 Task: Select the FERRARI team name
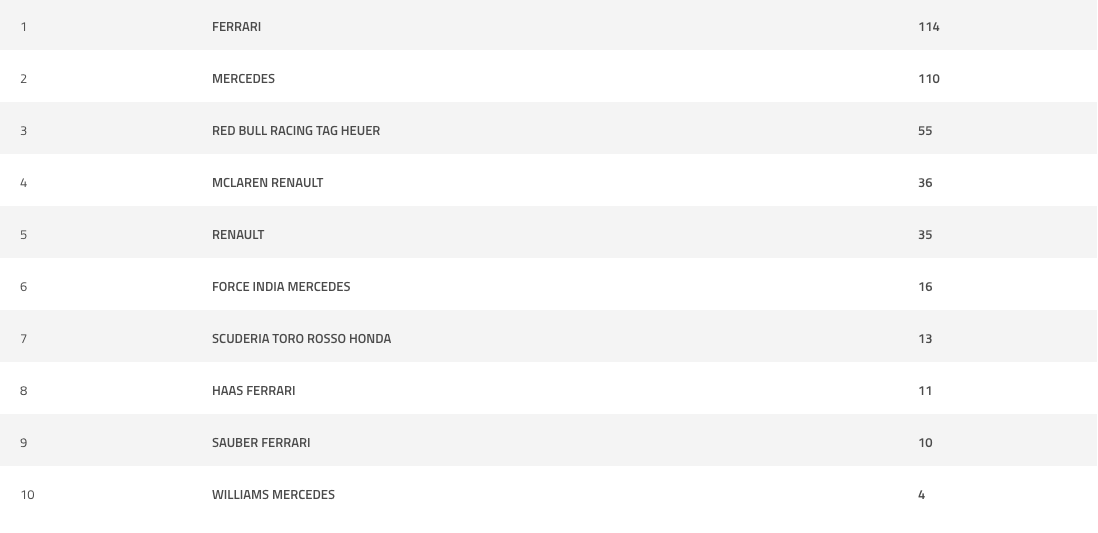pyautogui.click(x=236, y=27)
